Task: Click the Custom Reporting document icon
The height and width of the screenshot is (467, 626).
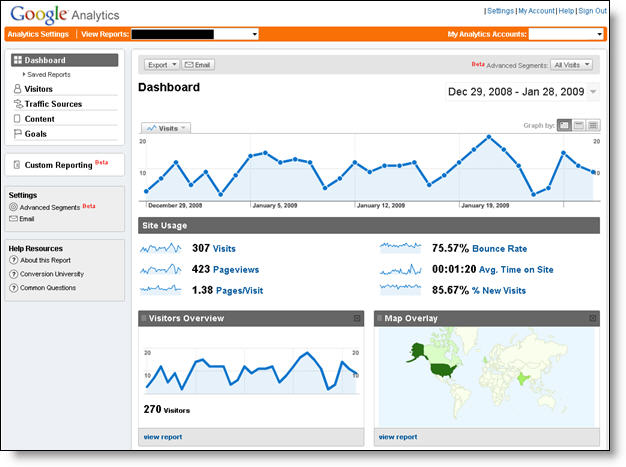Action: [16, 164]
